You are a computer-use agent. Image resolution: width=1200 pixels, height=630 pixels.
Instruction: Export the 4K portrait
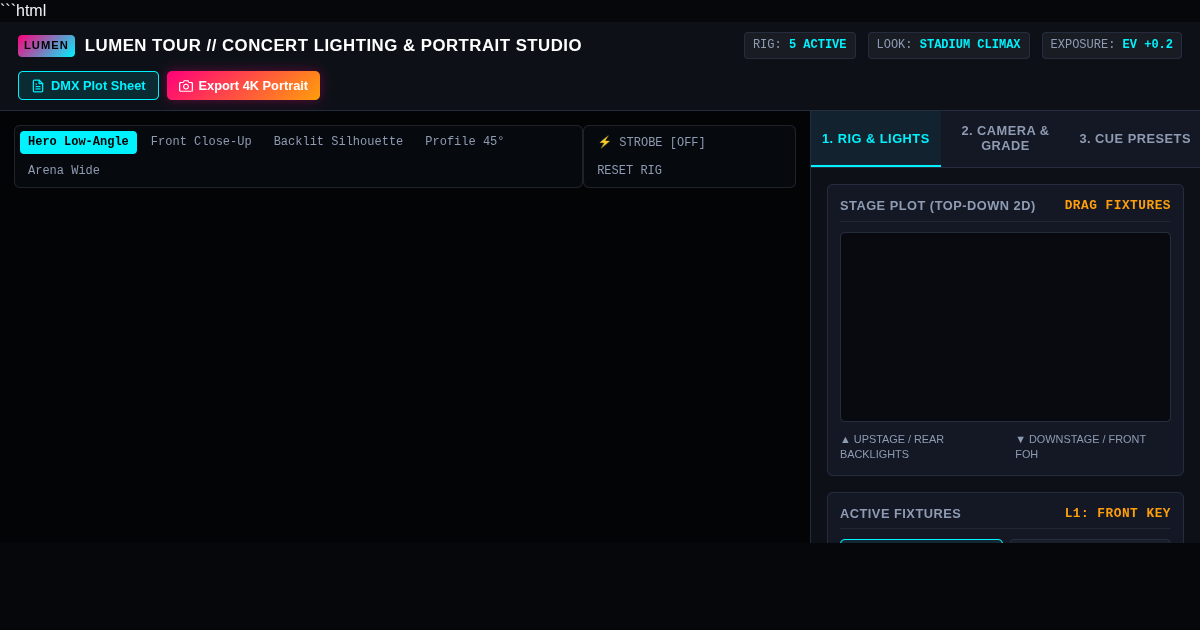(x=243, y=86)
